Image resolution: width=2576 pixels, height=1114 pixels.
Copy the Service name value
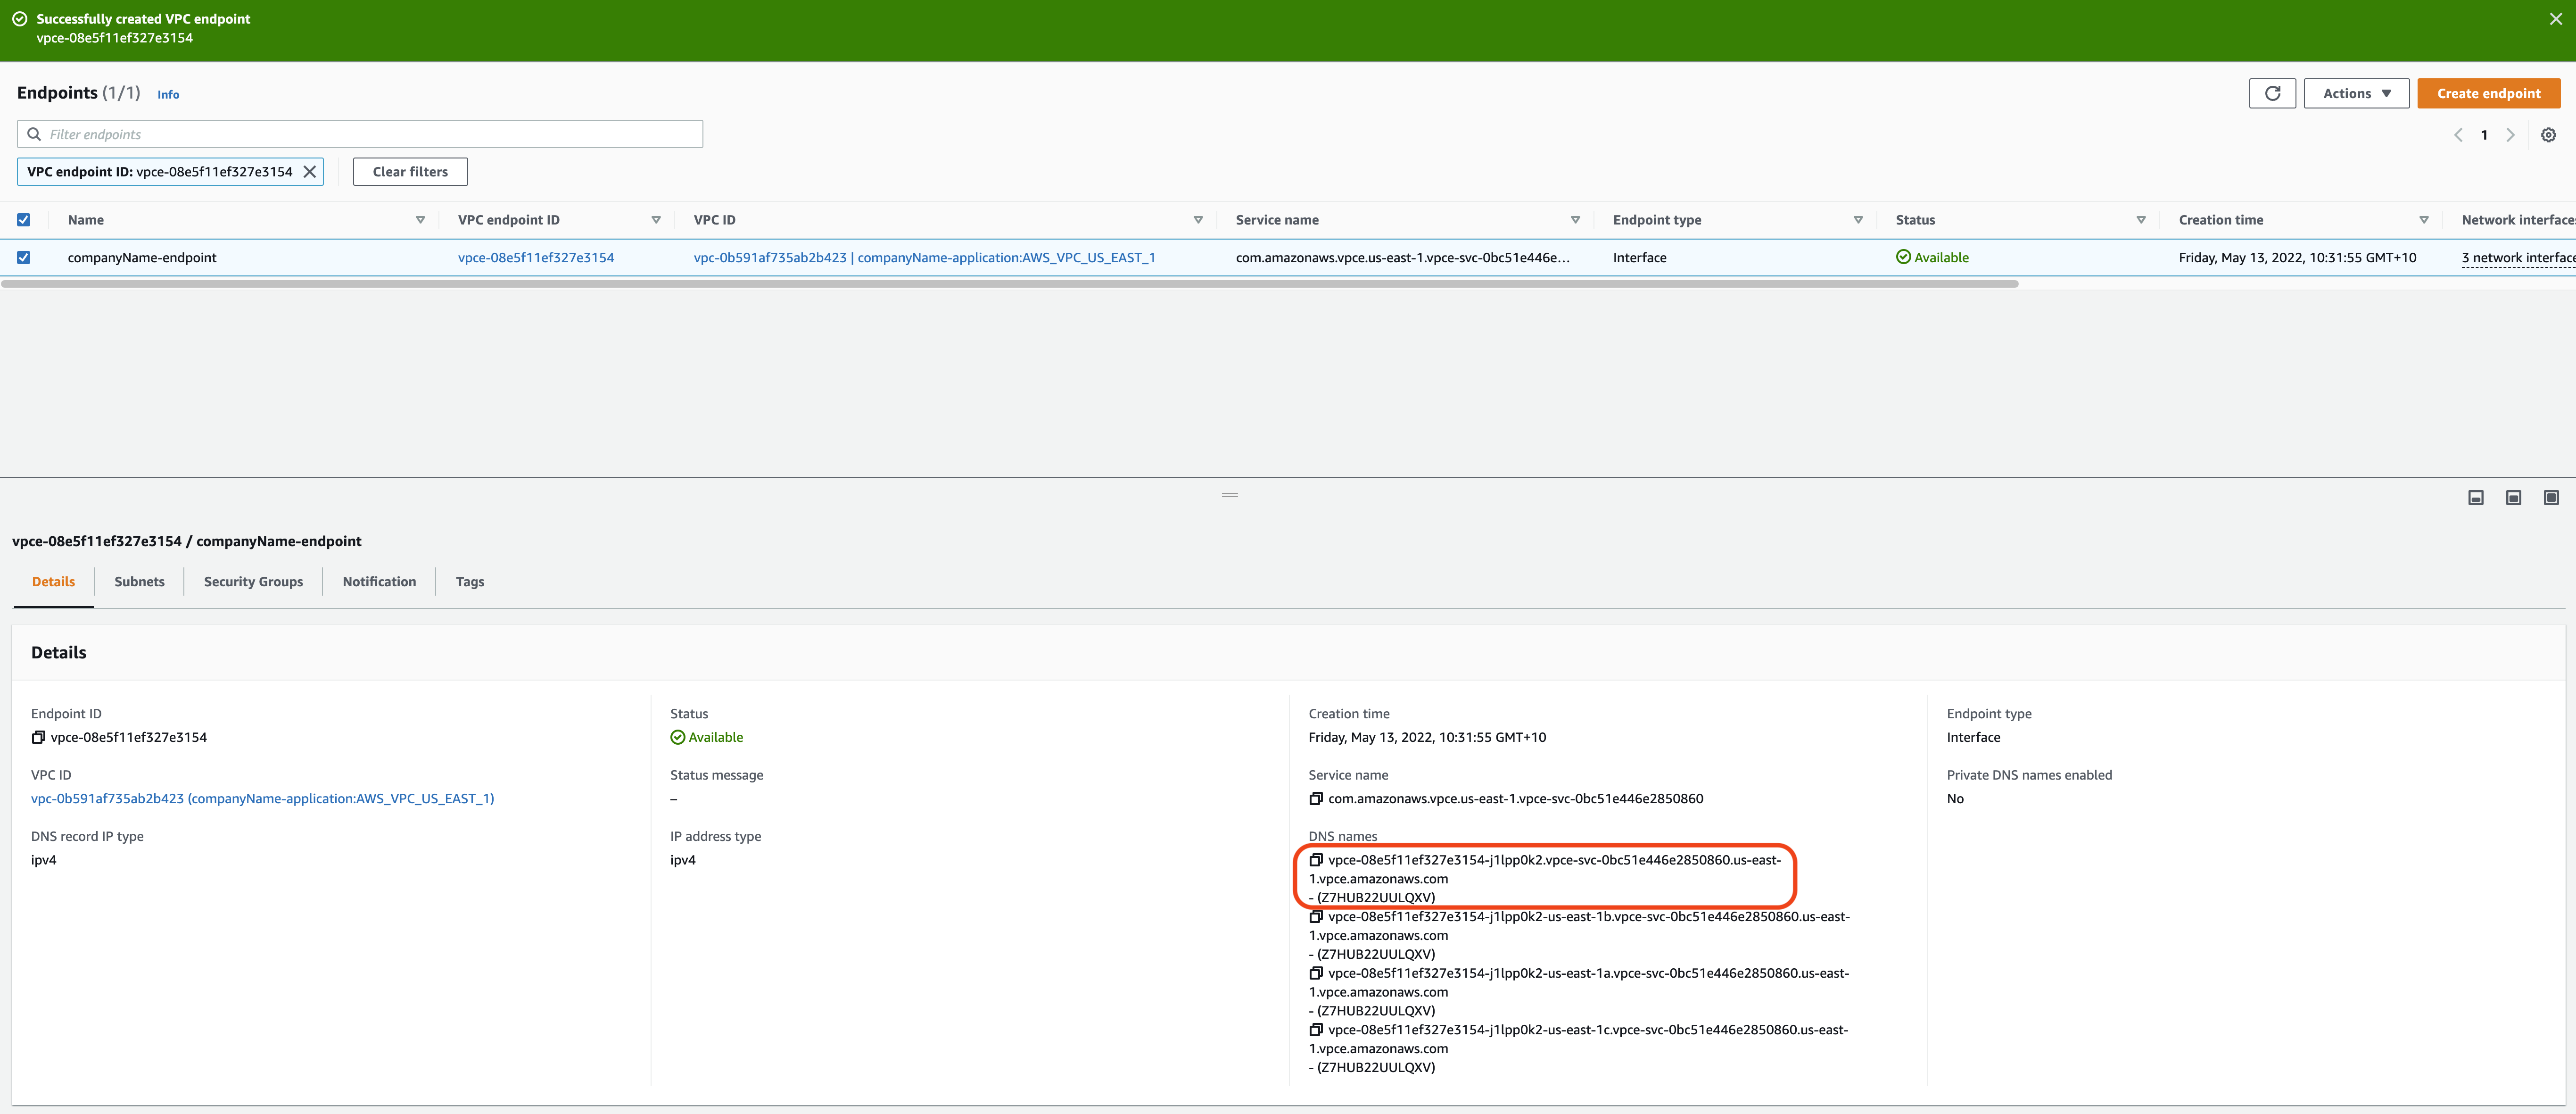click(1316, 798)
